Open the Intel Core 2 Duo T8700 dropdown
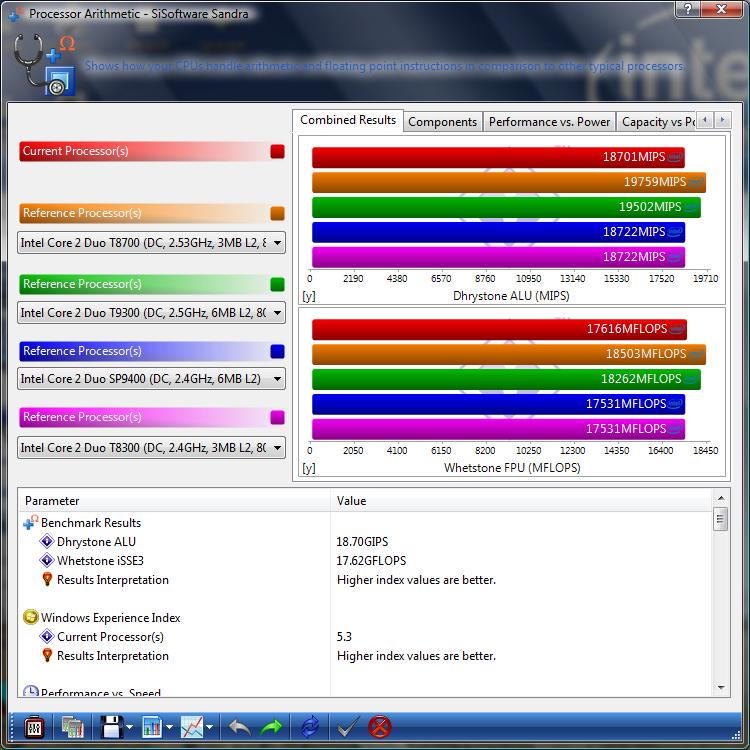Screen dimensions: 750x750 (x=151, y=243)
